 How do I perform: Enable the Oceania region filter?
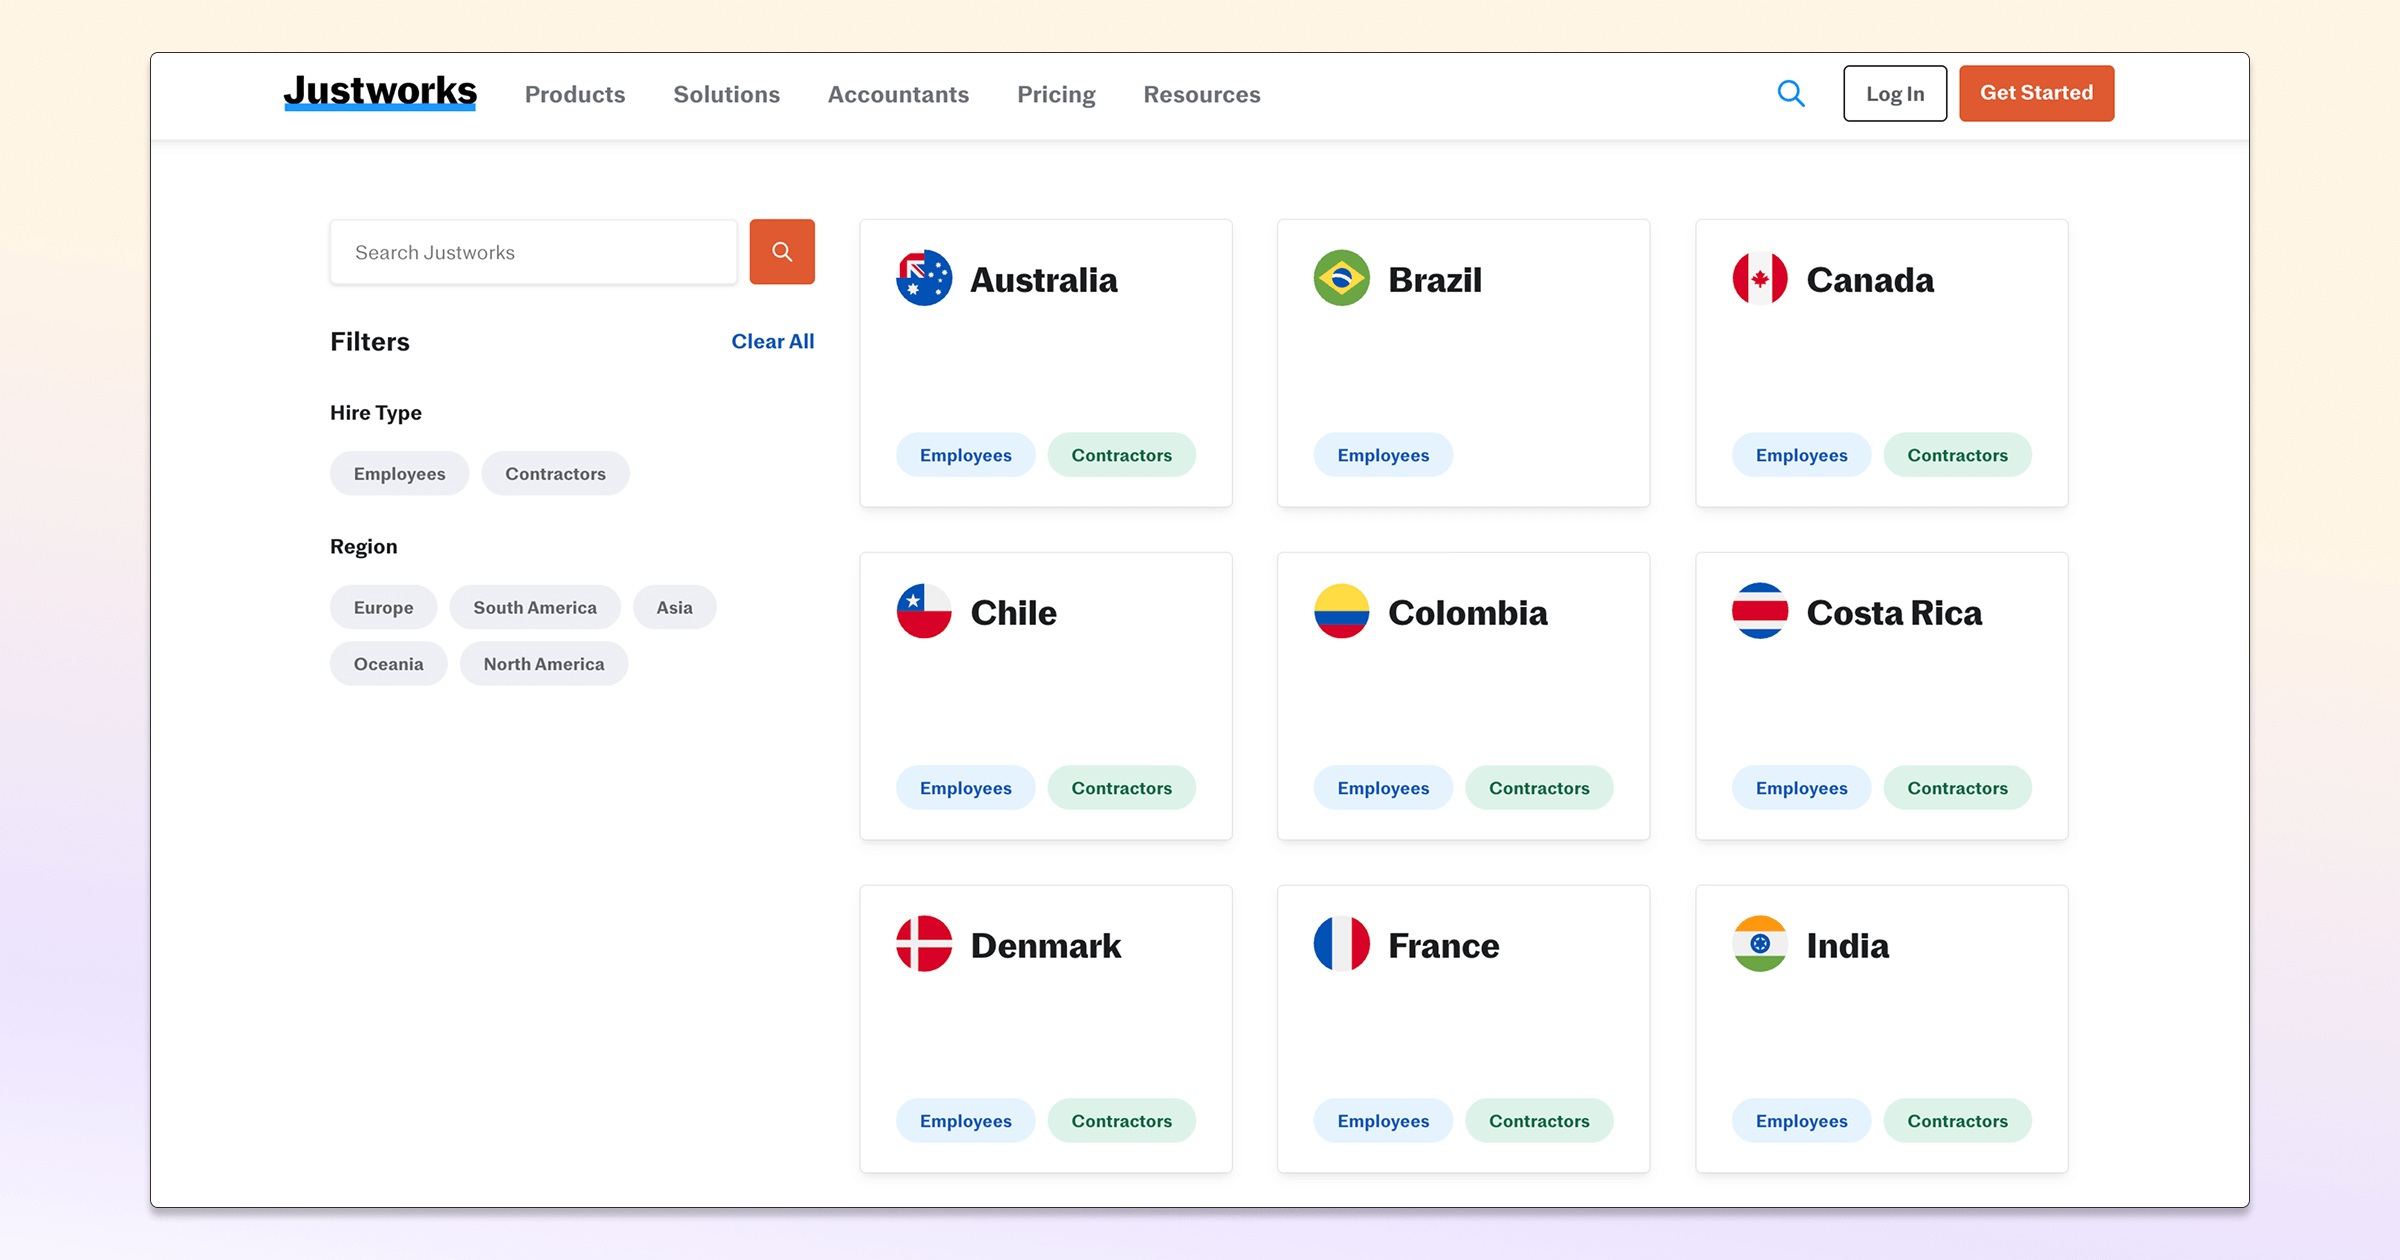[388, 664]
